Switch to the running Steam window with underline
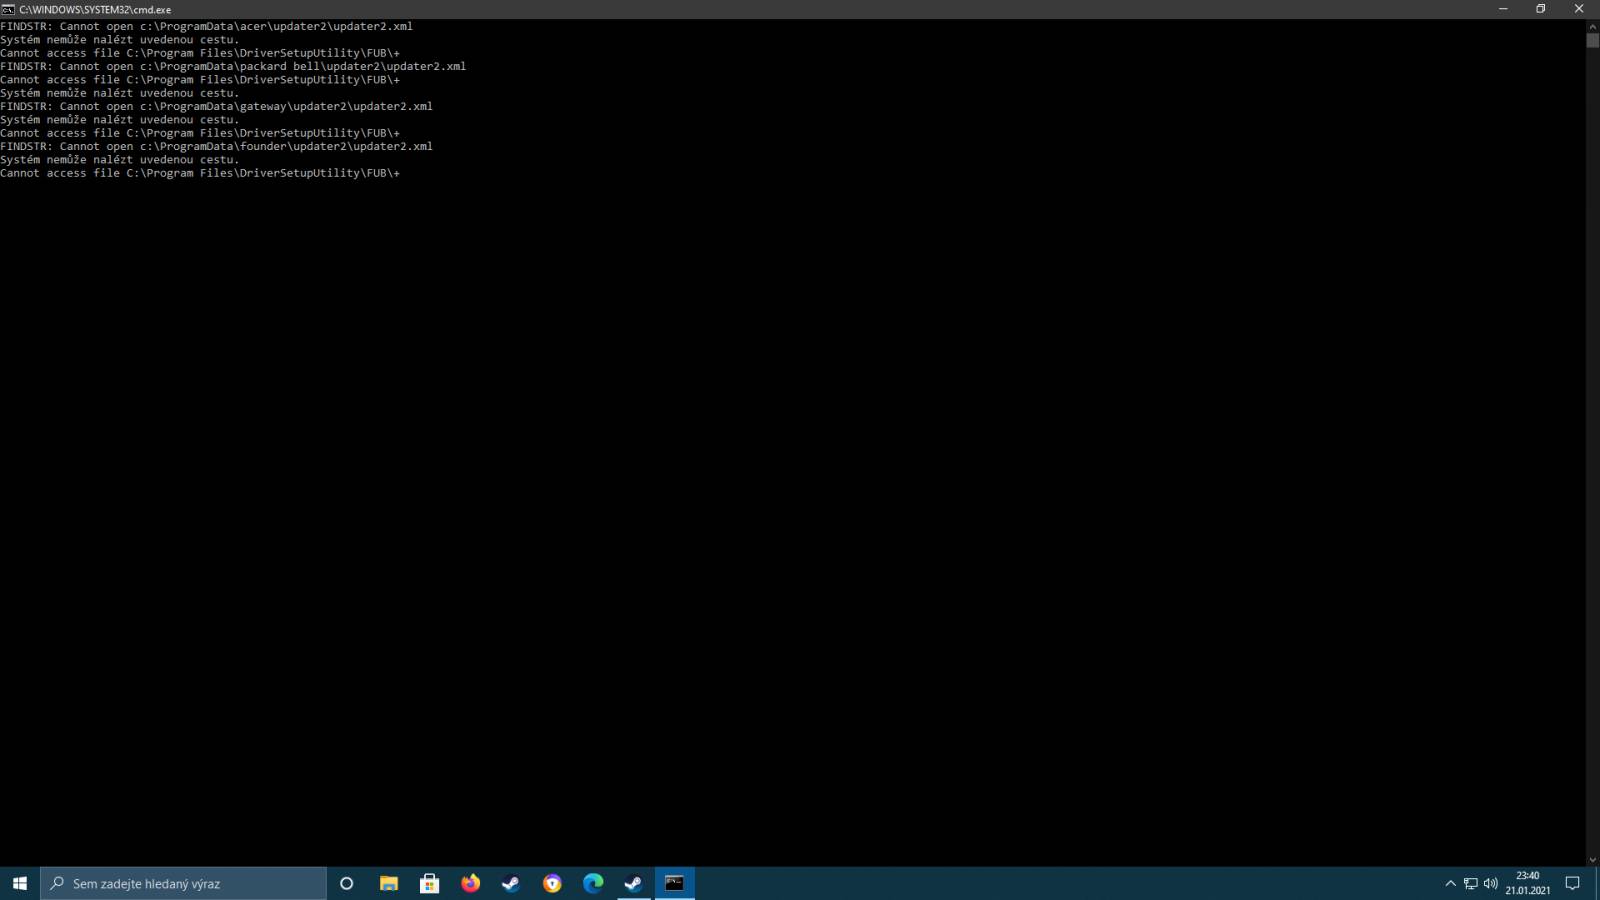 pyautogui.click(x=634, y=883)
